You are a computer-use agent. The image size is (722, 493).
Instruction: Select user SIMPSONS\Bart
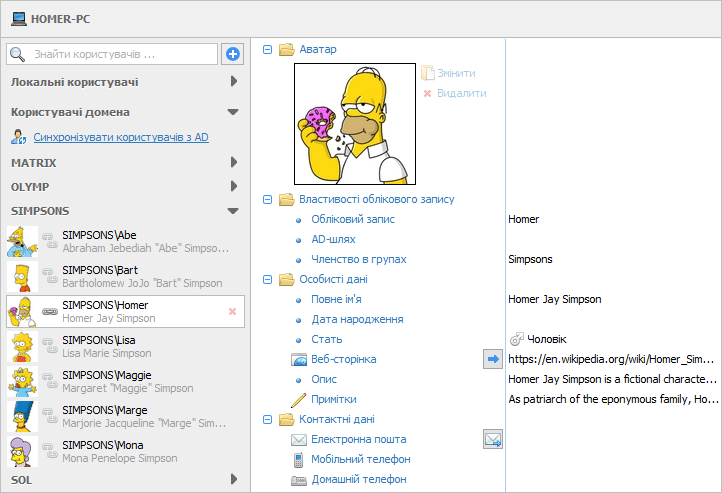click(125, 276)
